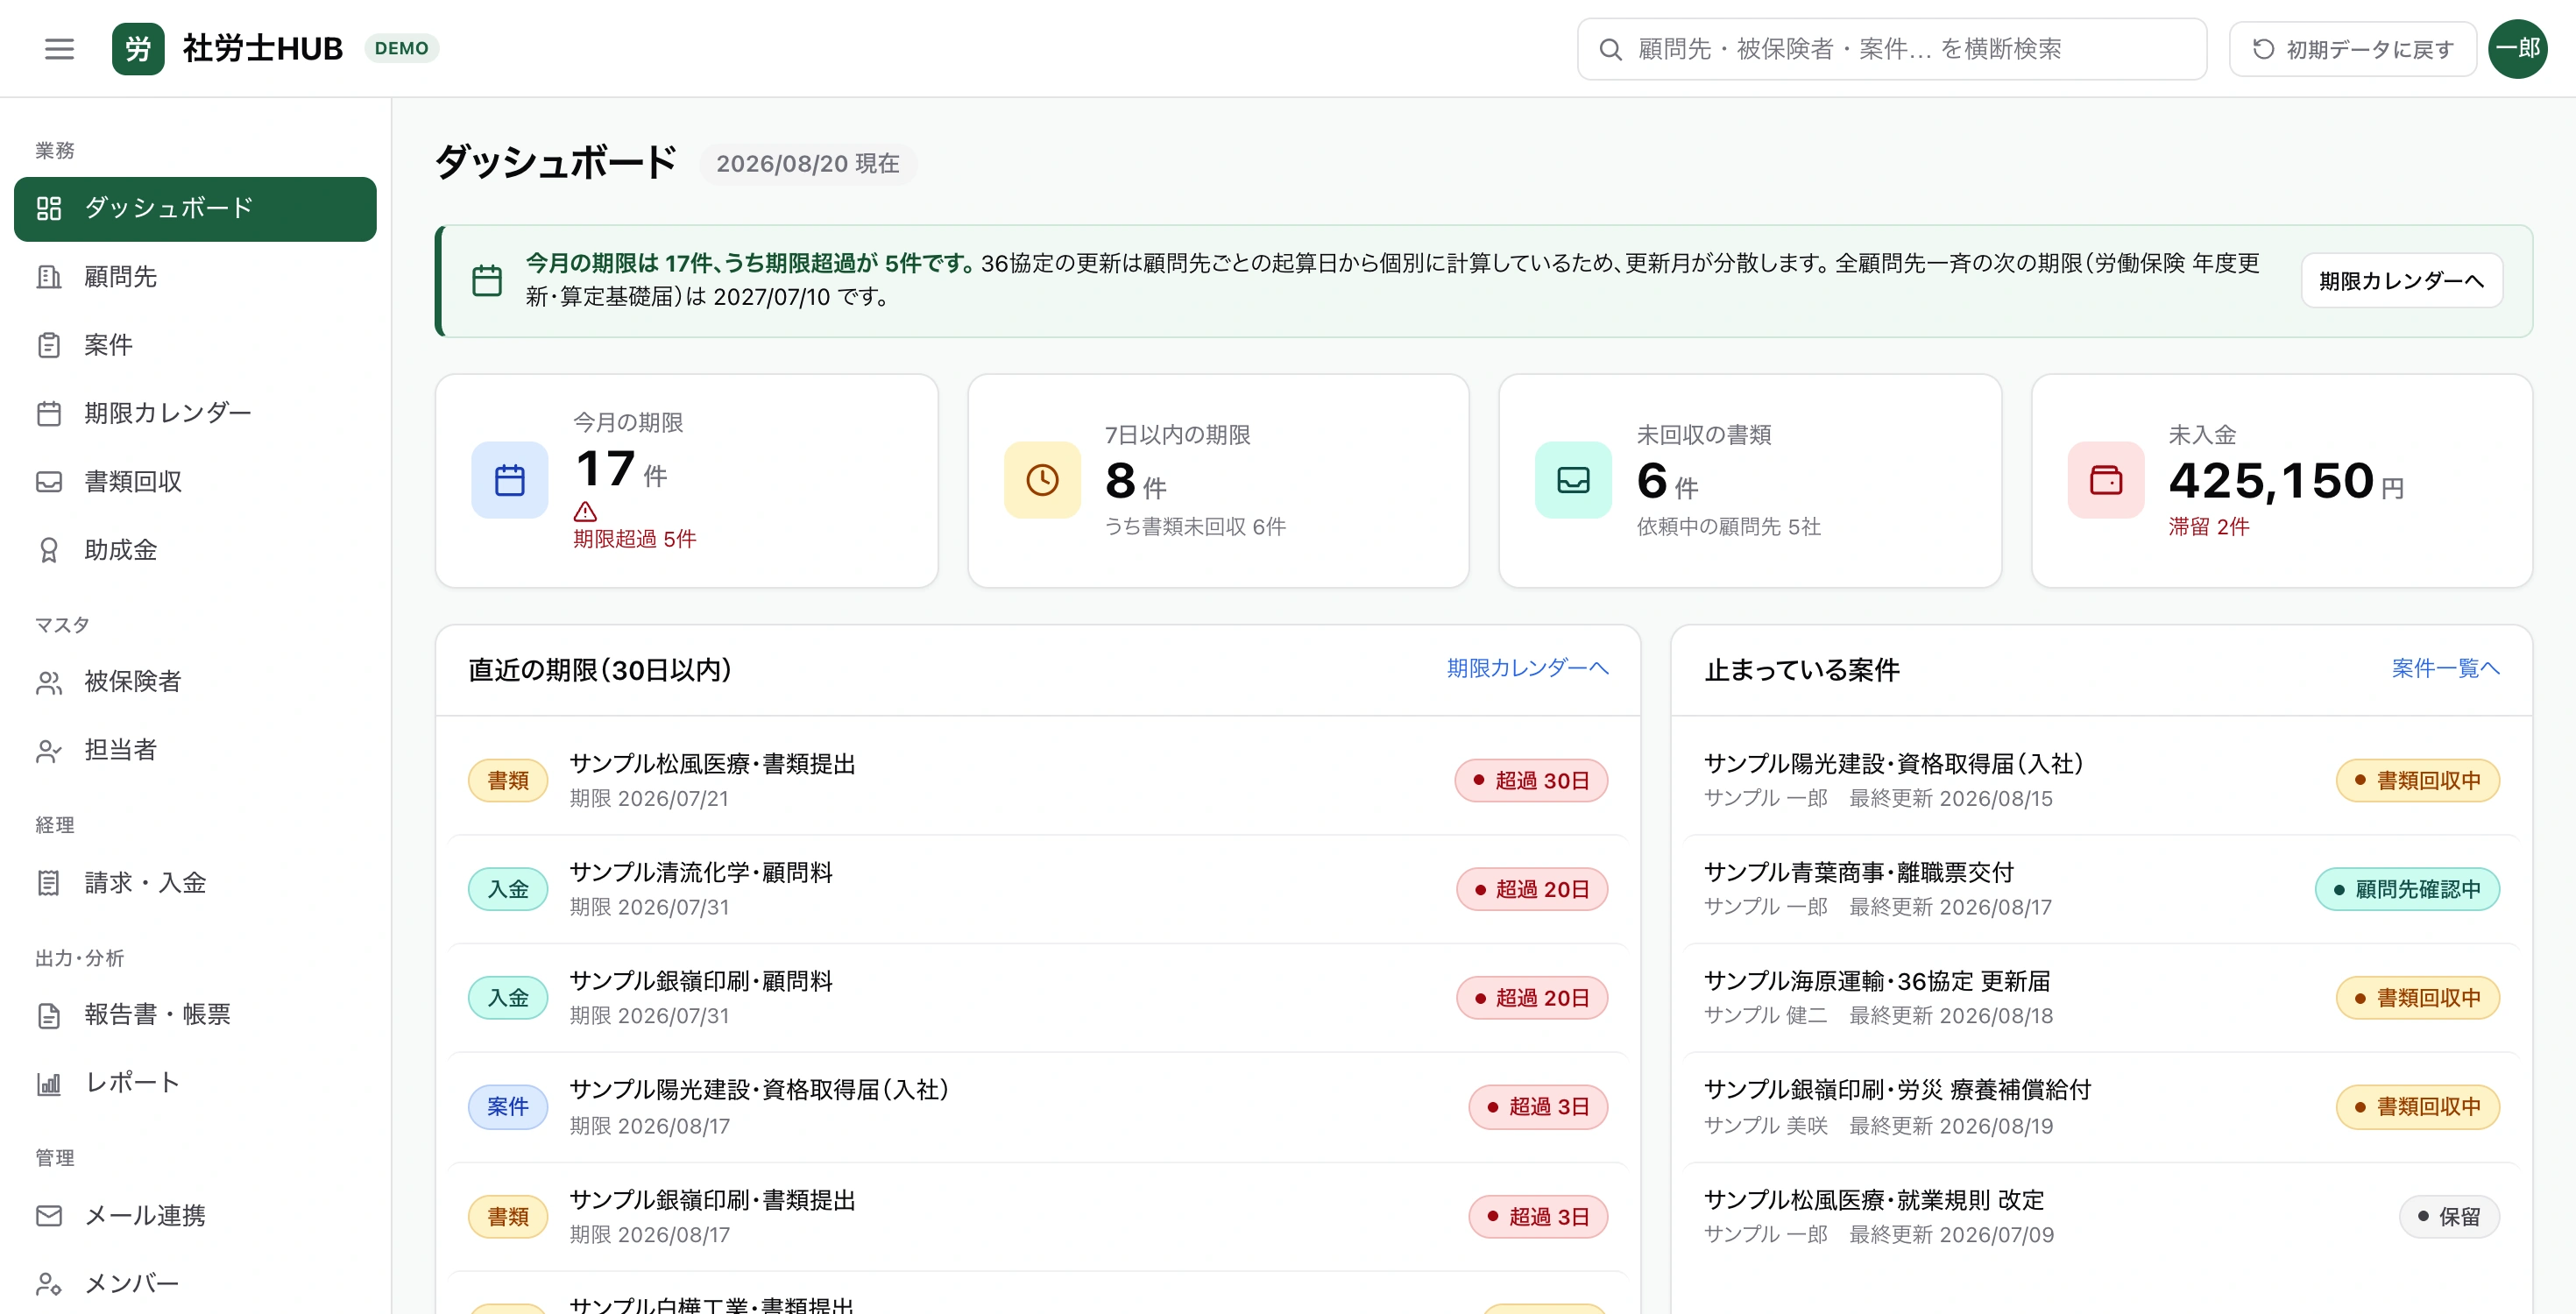Go to 期限カレンダー in the sidebar
The height and width of the screenshot is (1314, 2576).
coord(195,413)
